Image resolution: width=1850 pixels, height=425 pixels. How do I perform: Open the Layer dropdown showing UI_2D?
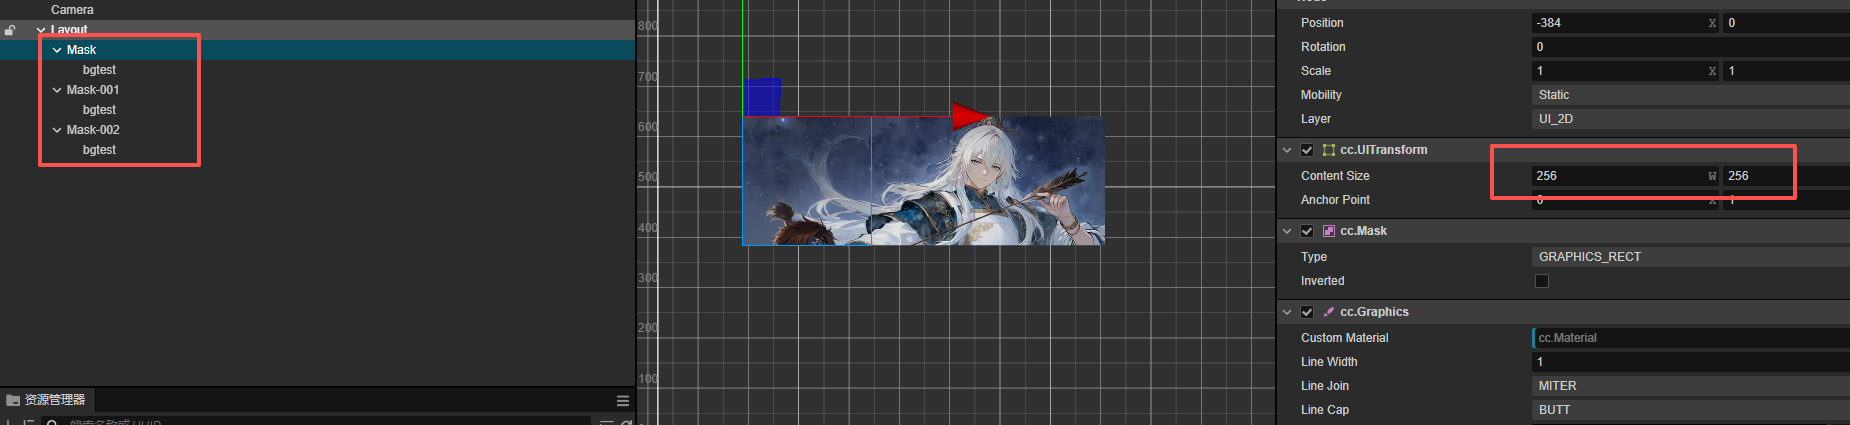coord(1691,119)
